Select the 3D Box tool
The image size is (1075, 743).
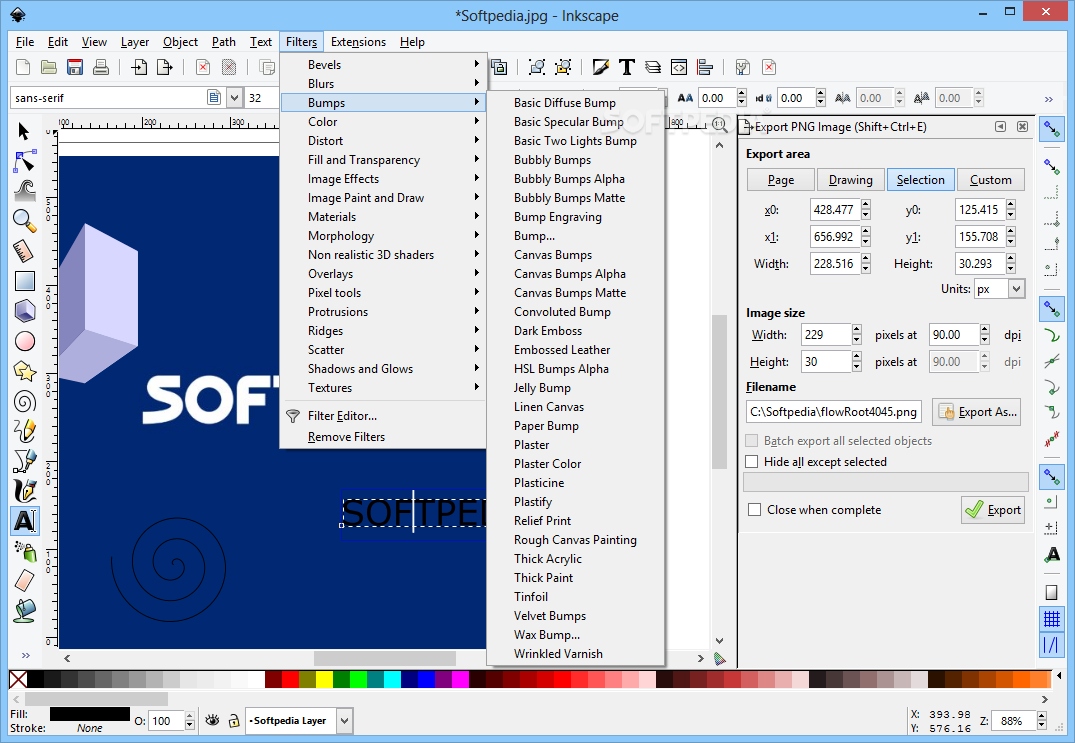point(24,311)
